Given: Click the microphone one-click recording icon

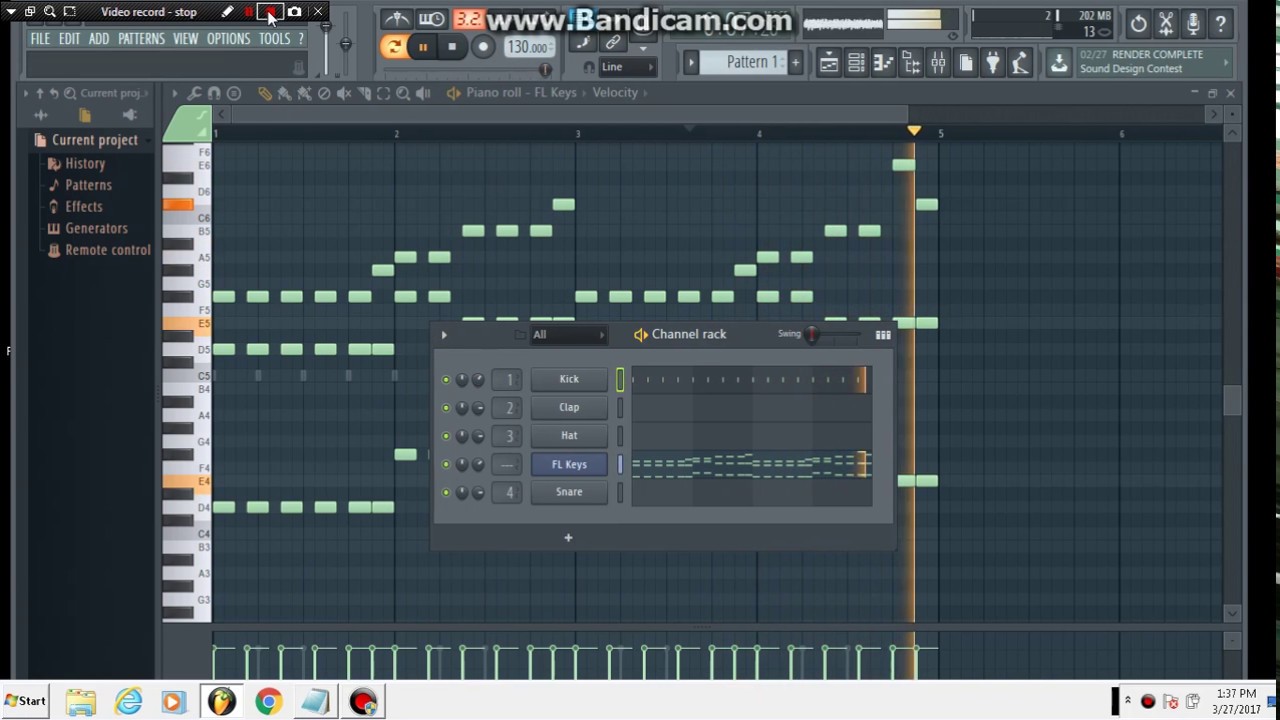Looking at the screenshot, I should [x=1193, y=24].
